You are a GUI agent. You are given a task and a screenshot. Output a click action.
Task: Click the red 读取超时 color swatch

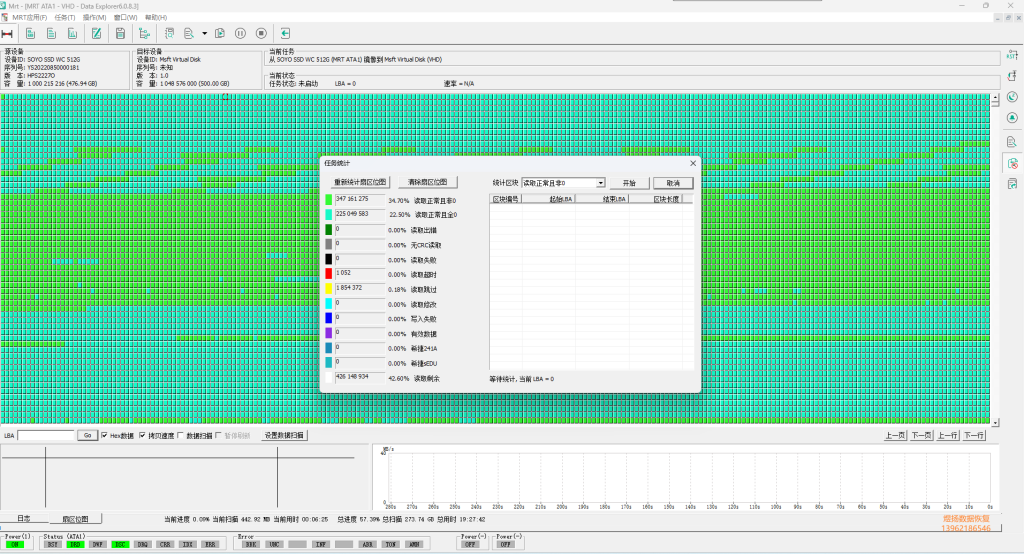[328, 274]
